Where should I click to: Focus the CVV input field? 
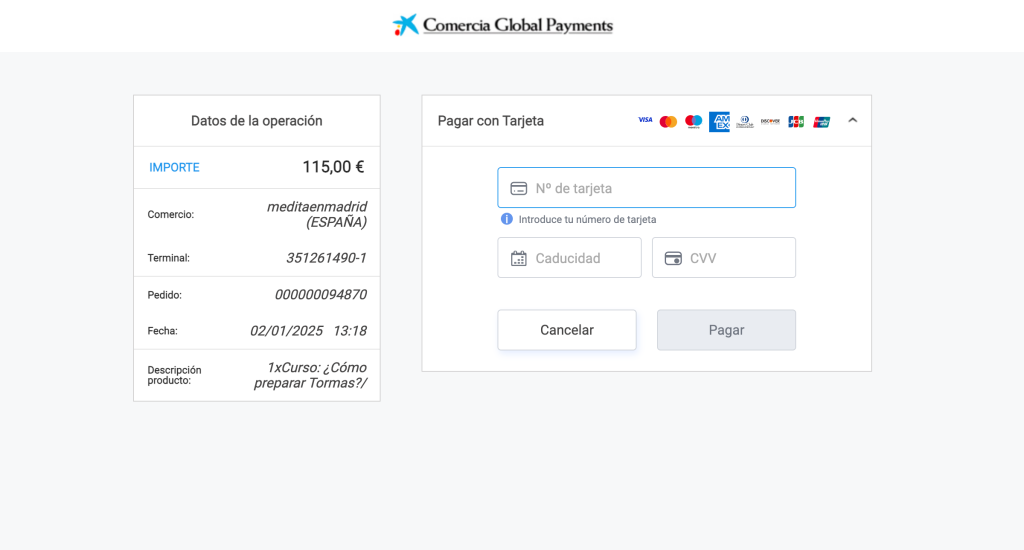724,257
